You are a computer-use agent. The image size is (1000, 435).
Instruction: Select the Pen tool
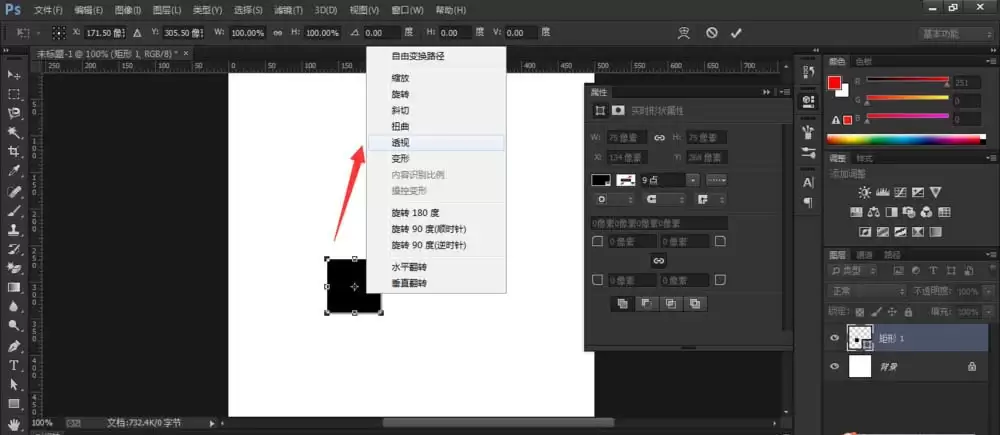pyautogui.click(x=13, y=346)
